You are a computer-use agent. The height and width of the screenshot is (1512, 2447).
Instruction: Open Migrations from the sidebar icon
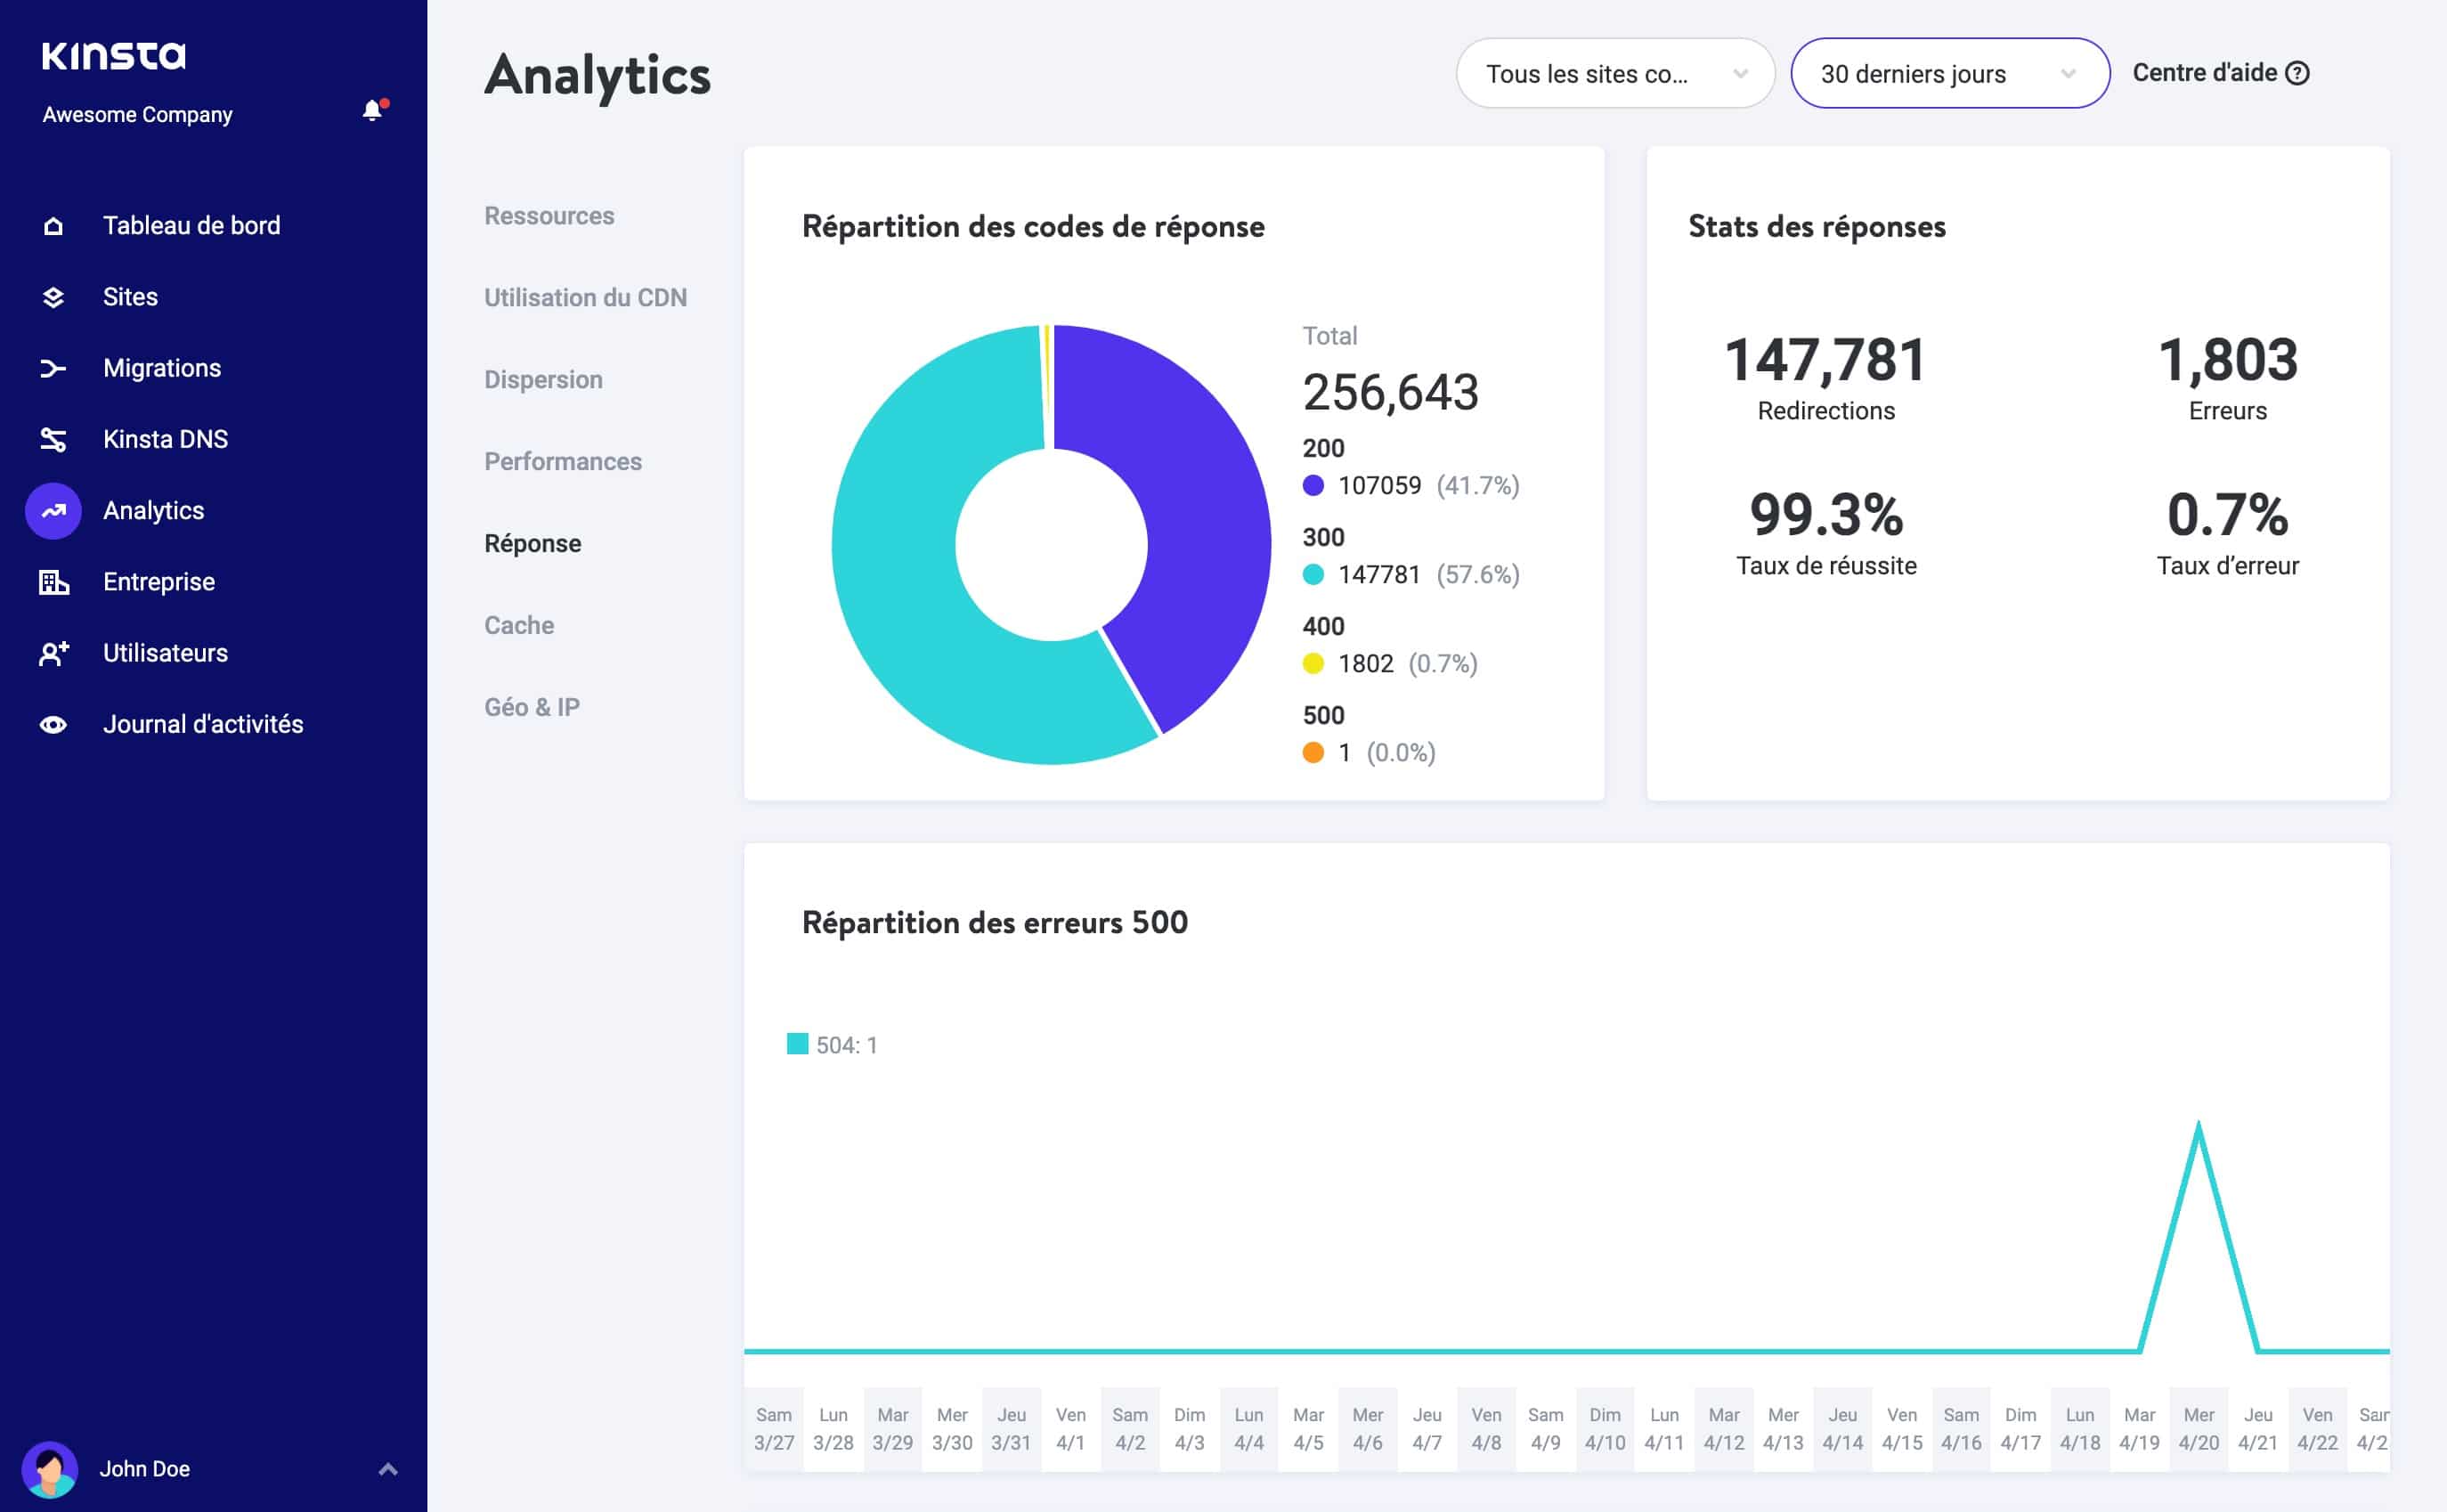pyautogui.click(x=53, y=367)
